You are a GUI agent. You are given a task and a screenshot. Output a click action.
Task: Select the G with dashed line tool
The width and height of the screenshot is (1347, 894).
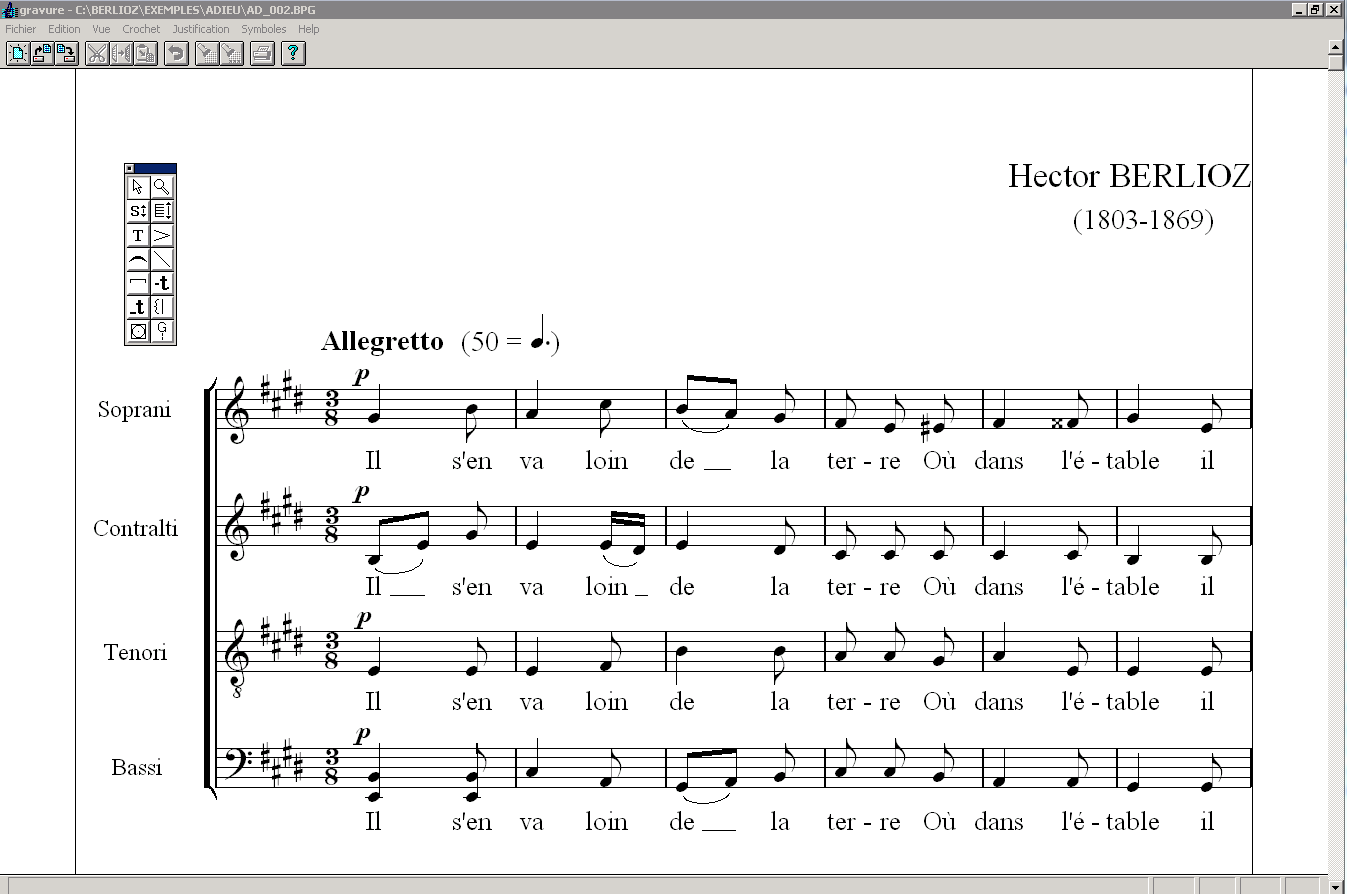tap(162, 331)
